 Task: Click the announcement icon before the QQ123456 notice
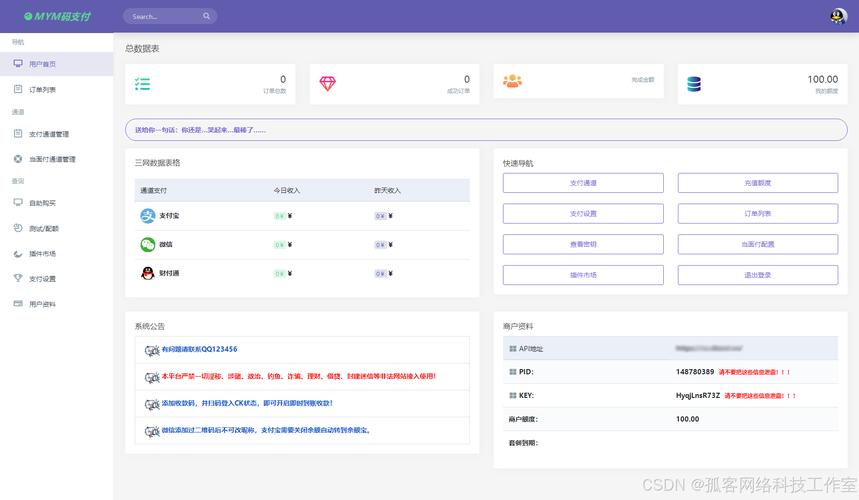pos(152,350)
